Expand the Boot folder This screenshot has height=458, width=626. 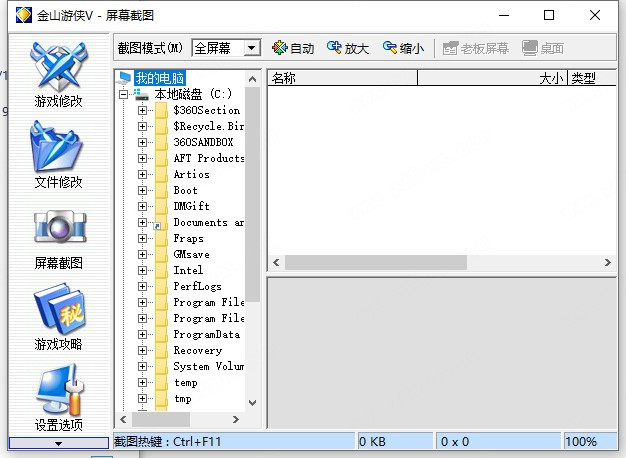click(142, 190)
